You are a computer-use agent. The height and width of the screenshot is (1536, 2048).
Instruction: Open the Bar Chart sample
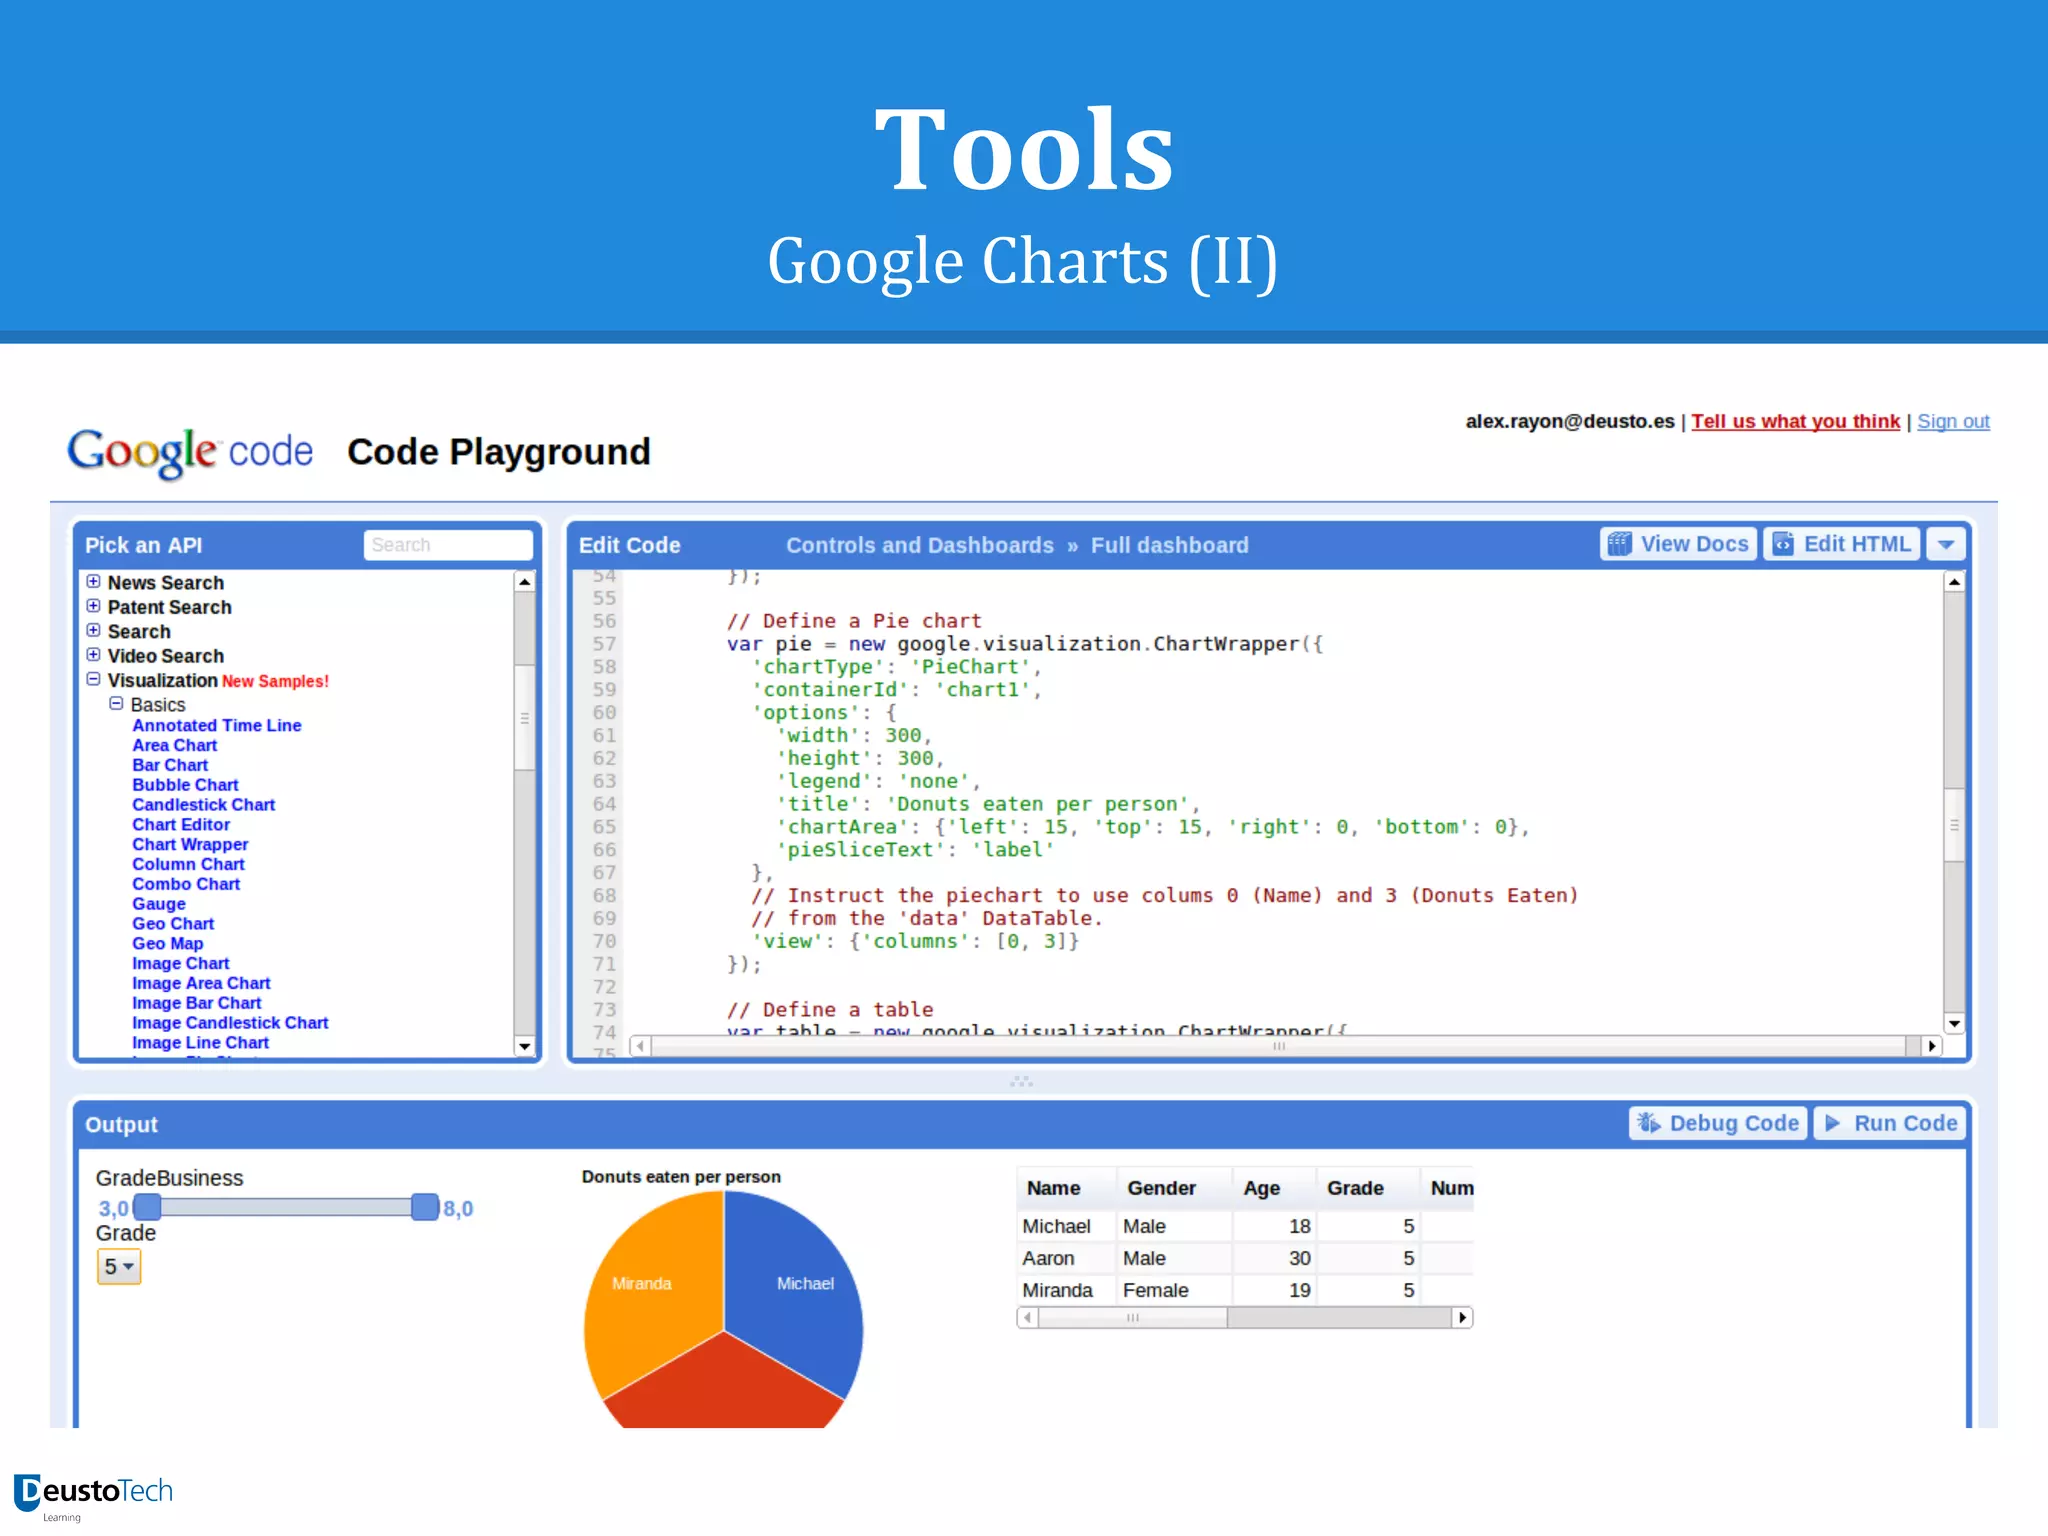coord(170,765)
